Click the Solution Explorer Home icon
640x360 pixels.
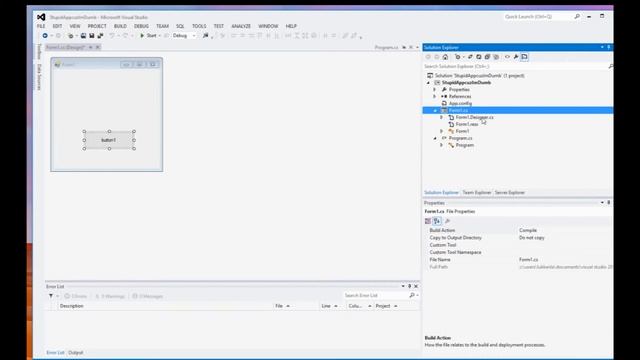tap(445, 57)
